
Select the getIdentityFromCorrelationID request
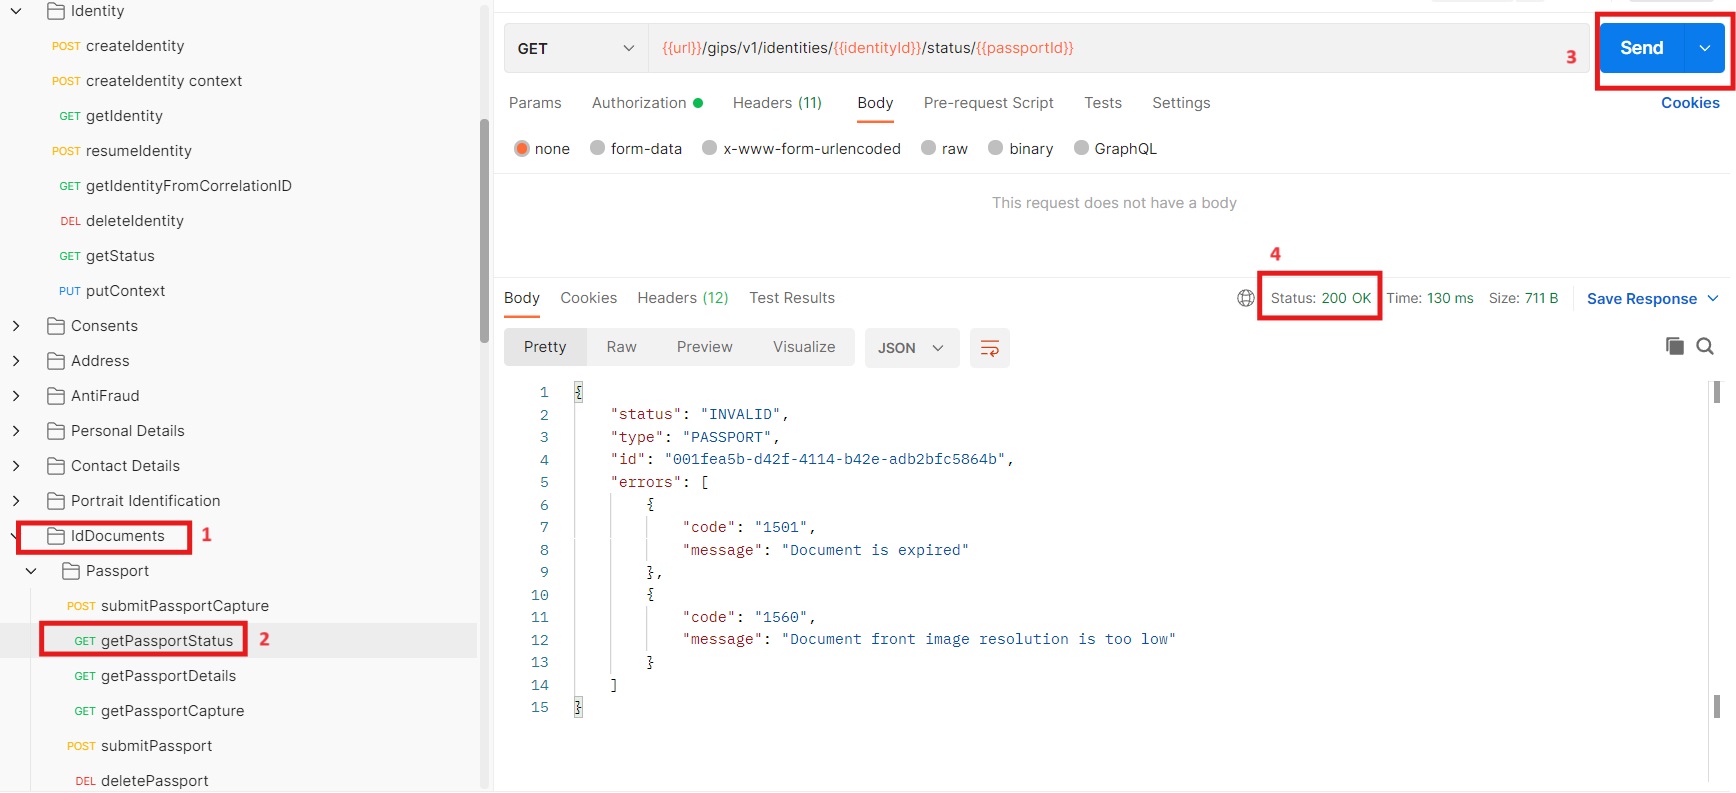pos(175,186)
